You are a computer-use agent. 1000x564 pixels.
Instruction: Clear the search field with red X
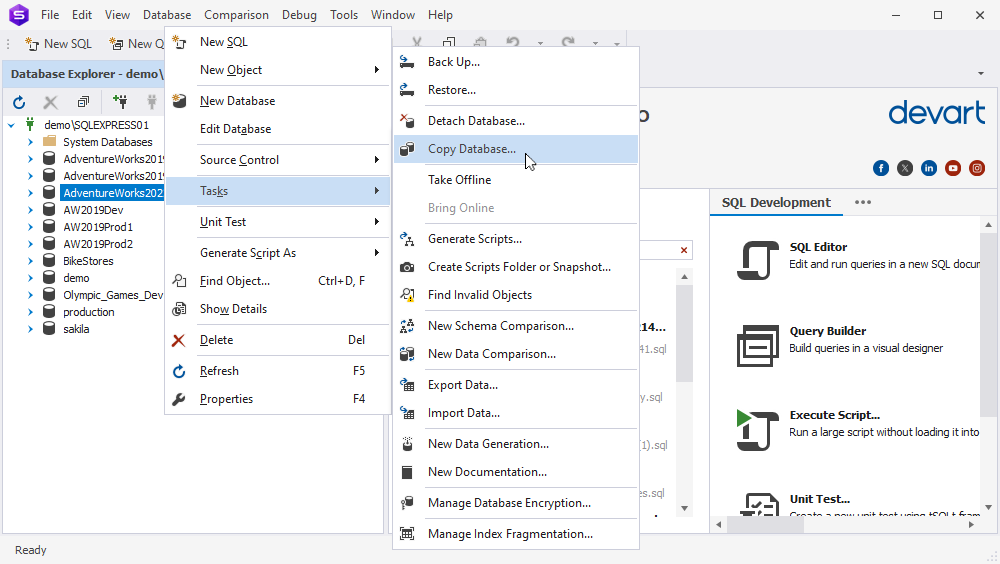pos(684,250)
